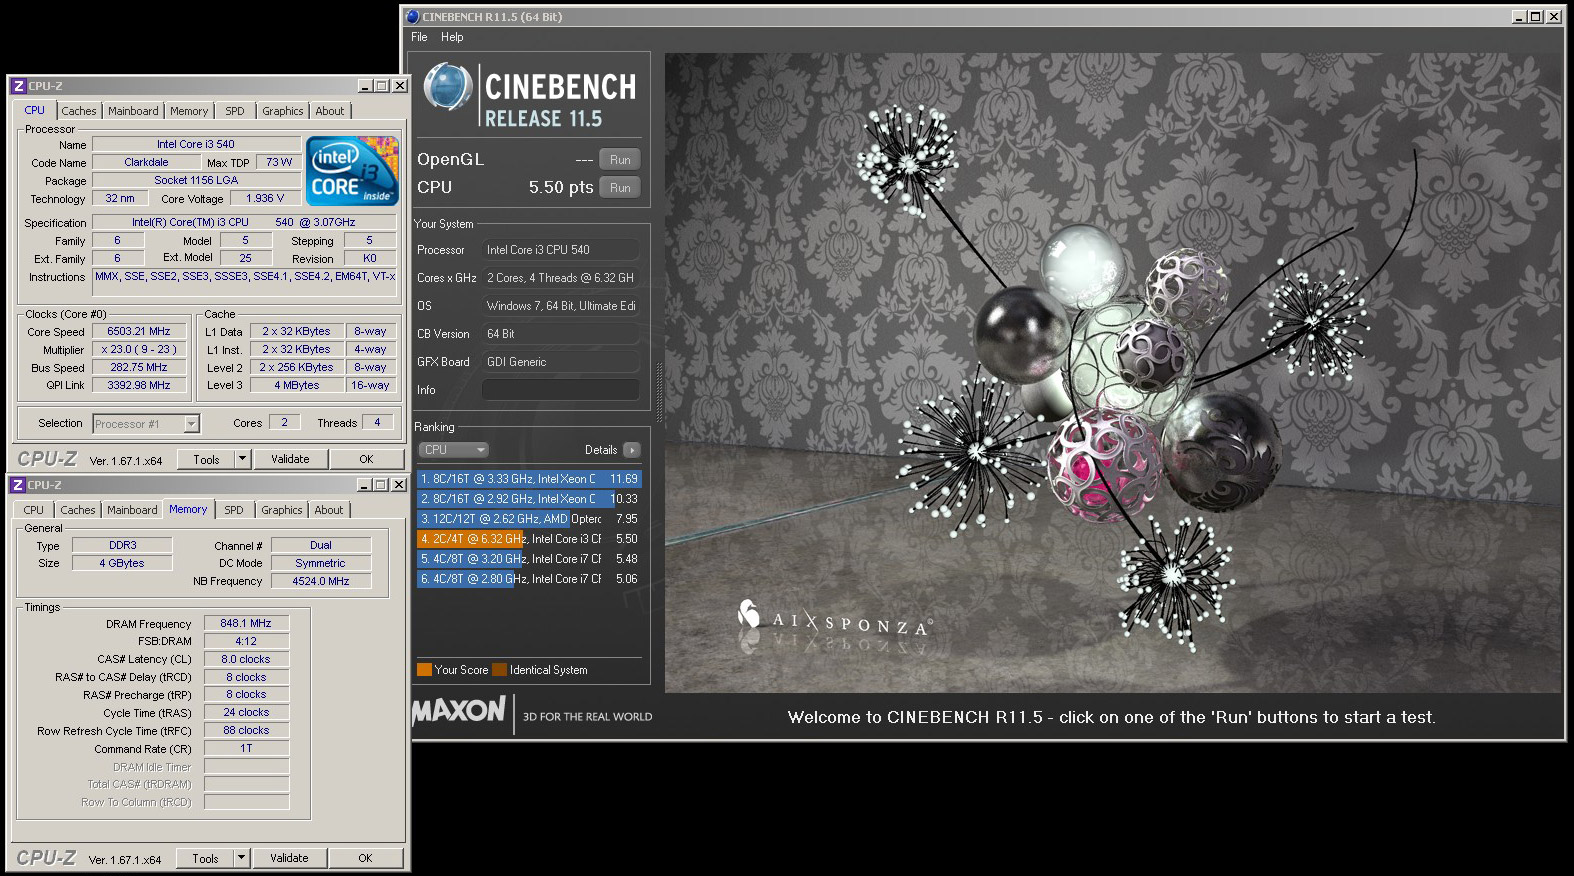This screenshot has width=1574, height=876.
Task: Open Graphics tab in CPU-Z processor window
Action: coord(283,111)
